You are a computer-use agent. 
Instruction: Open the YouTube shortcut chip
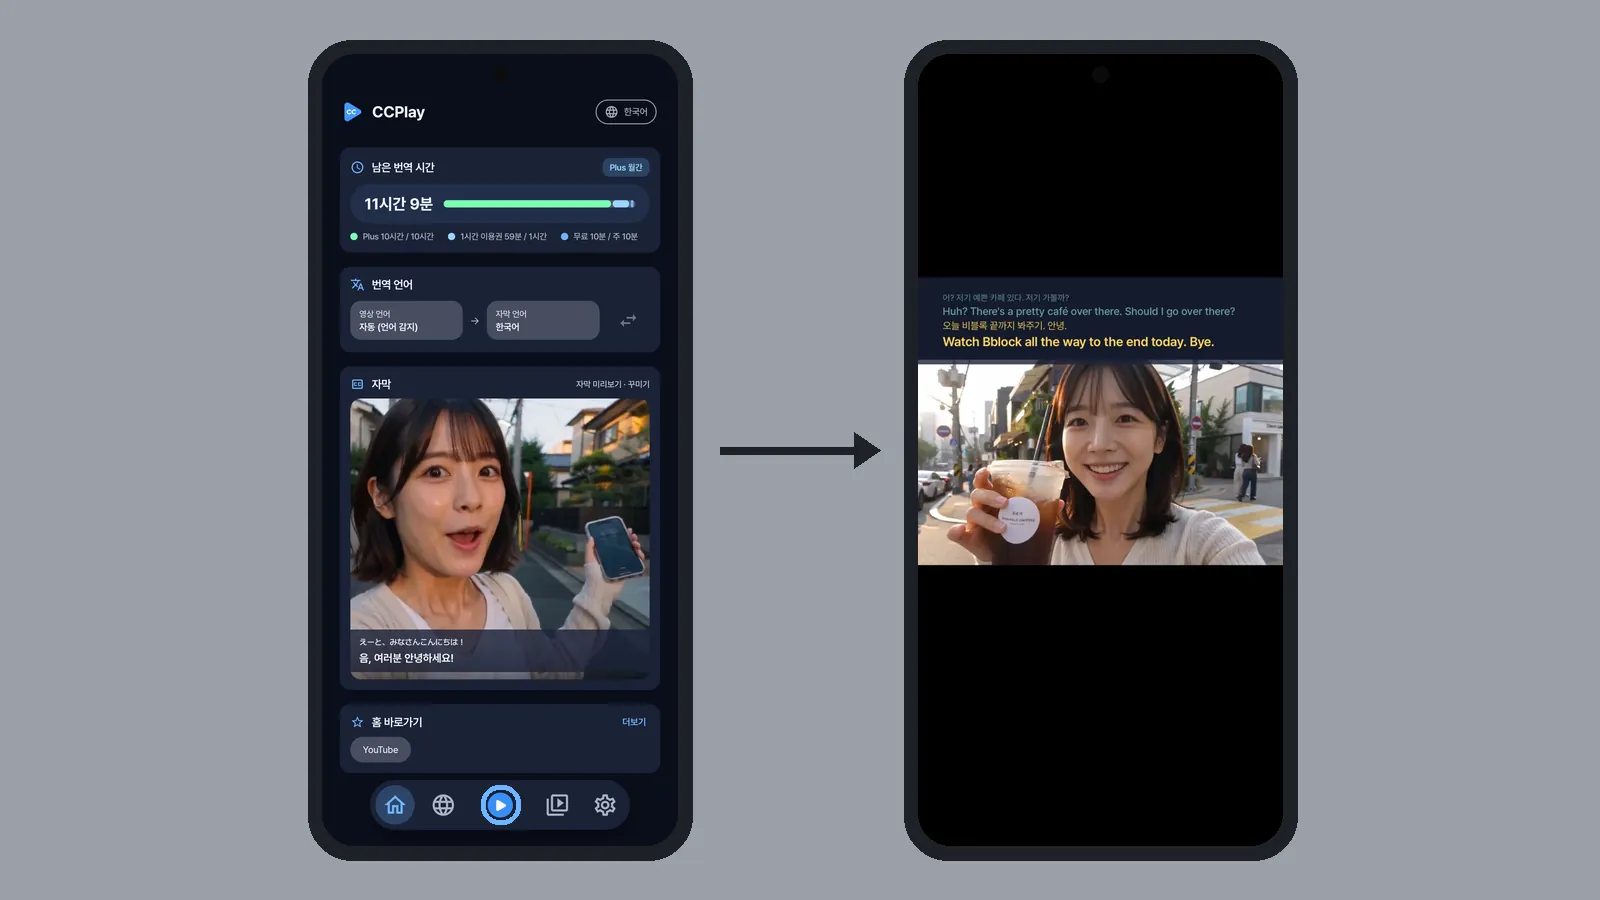point(380,750)
